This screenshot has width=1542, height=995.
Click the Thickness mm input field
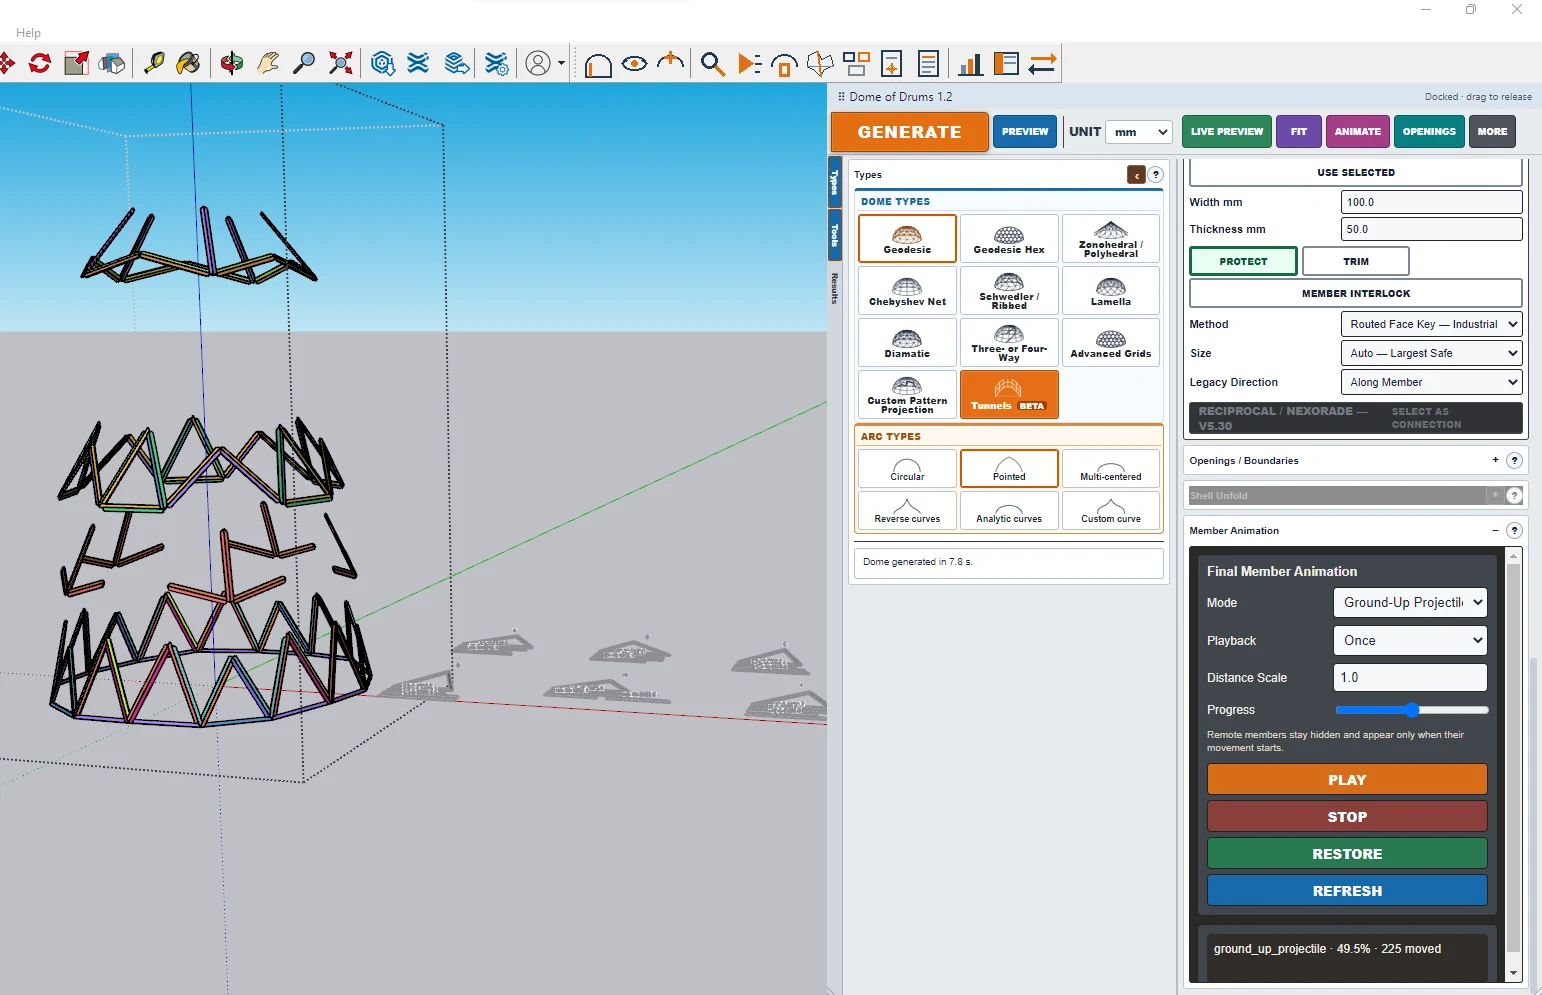click(1431, 229)
